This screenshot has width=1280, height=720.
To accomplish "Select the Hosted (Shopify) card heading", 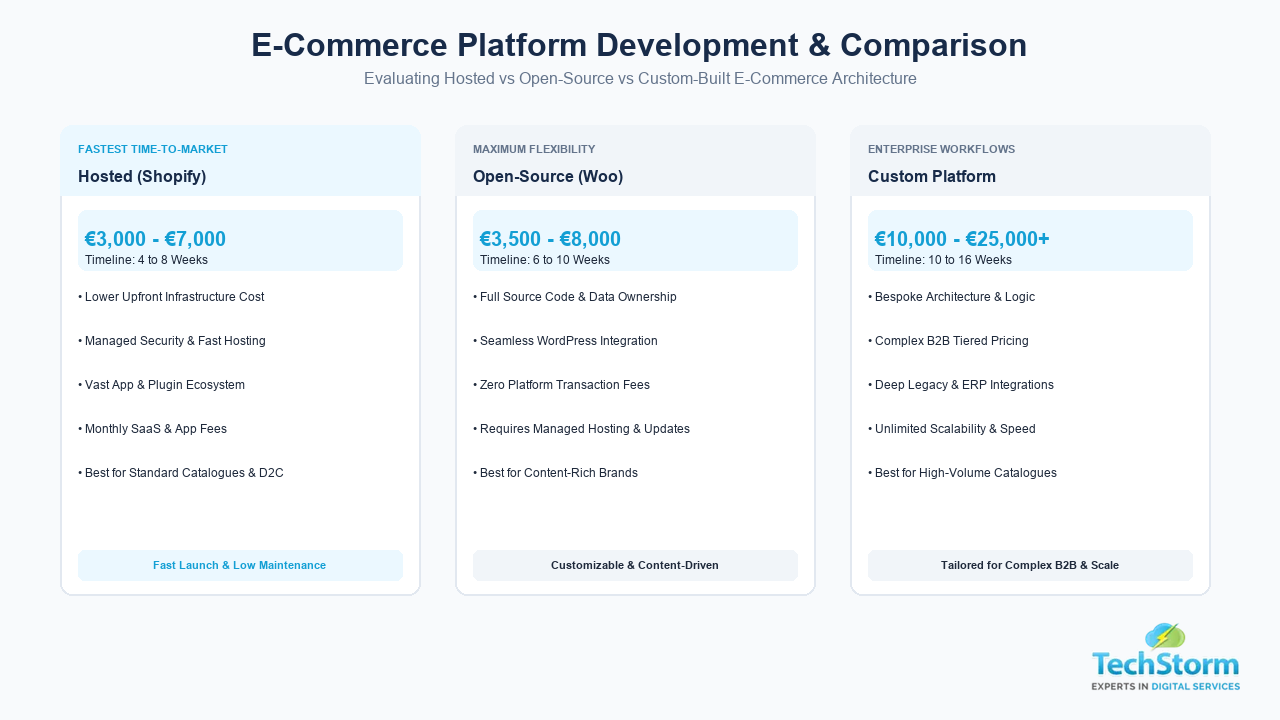I will coord(142,176).
